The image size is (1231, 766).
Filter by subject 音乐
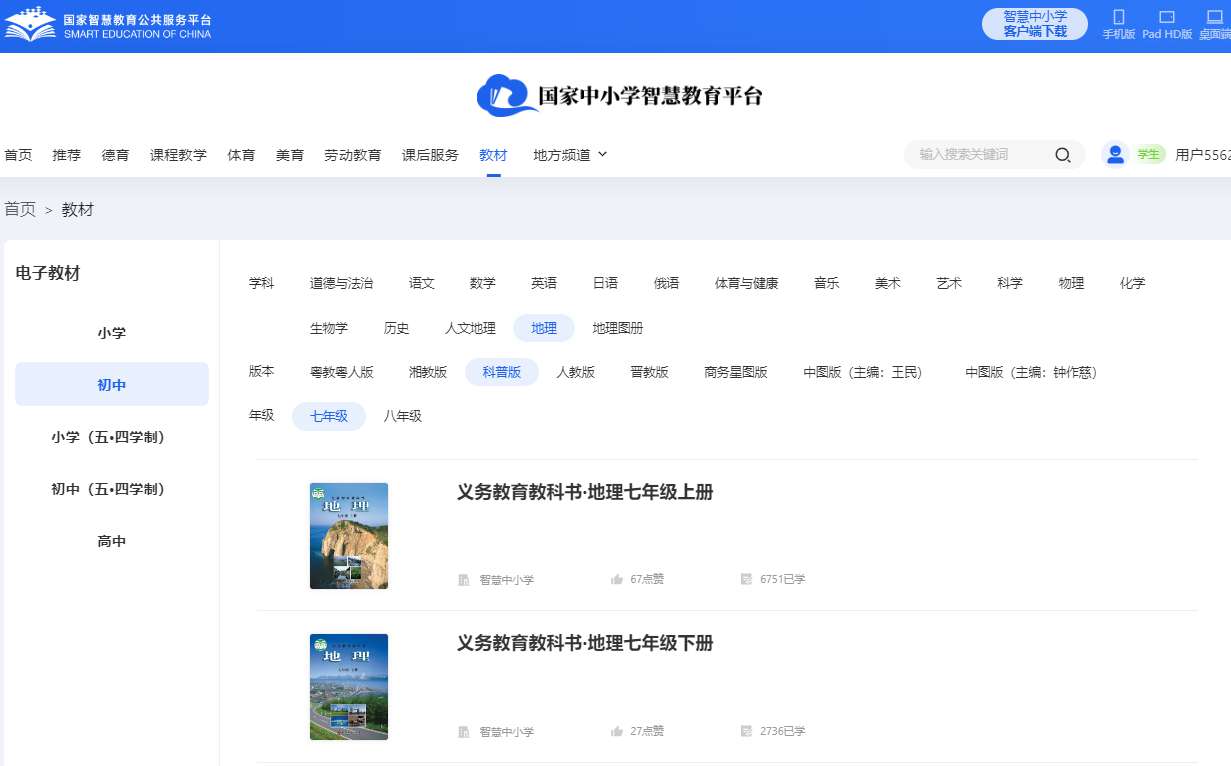click(826, 283)
